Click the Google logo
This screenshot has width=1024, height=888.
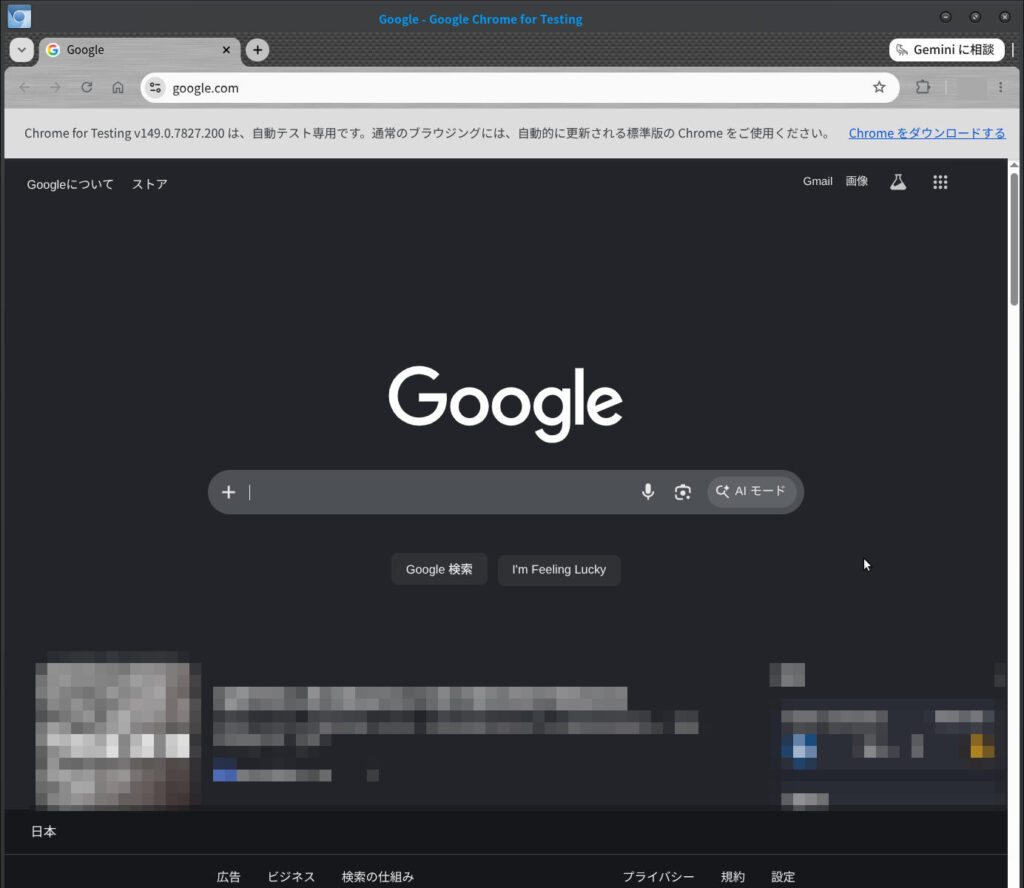(x=505, y=404)
